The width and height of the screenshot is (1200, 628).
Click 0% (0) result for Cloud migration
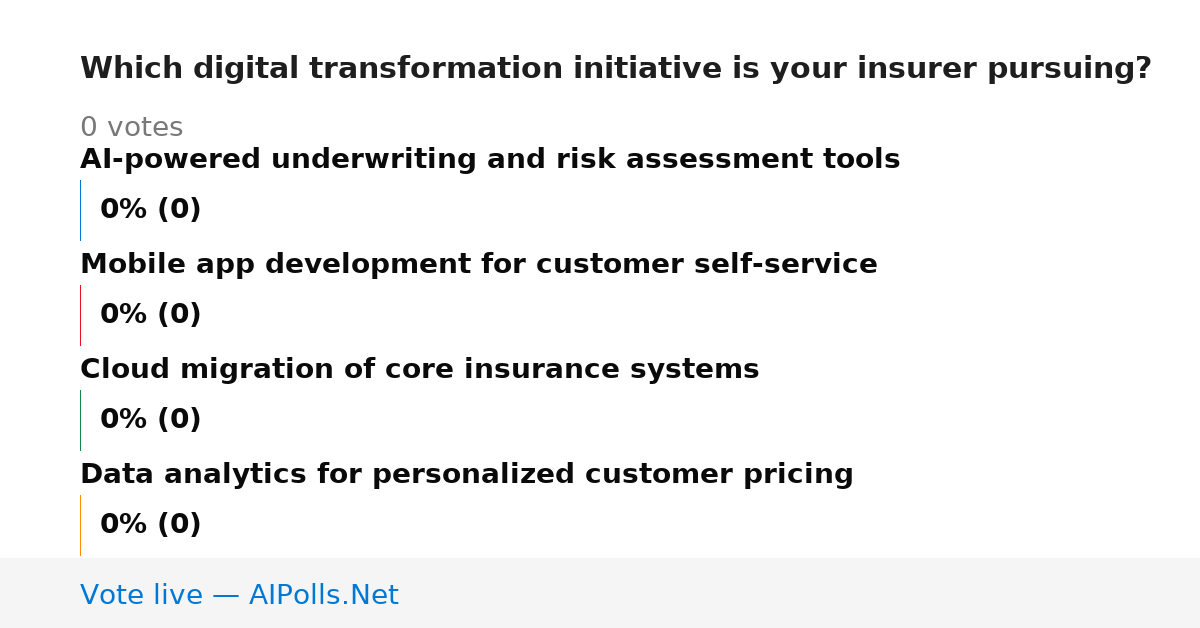tap(151, 420)
